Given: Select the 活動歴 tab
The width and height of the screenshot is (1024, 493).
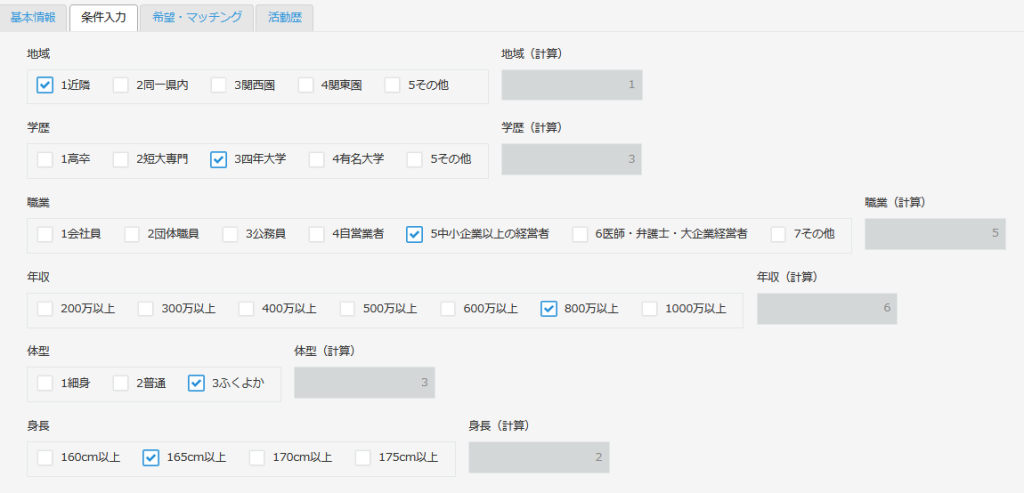Looking at the screenshot, I should [x=284, y=17].
